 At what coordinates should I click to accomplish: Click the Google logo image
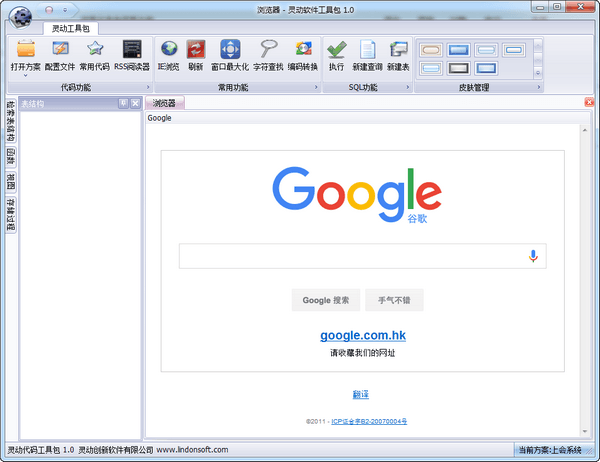pyautogui.click(x=357, y=194)
